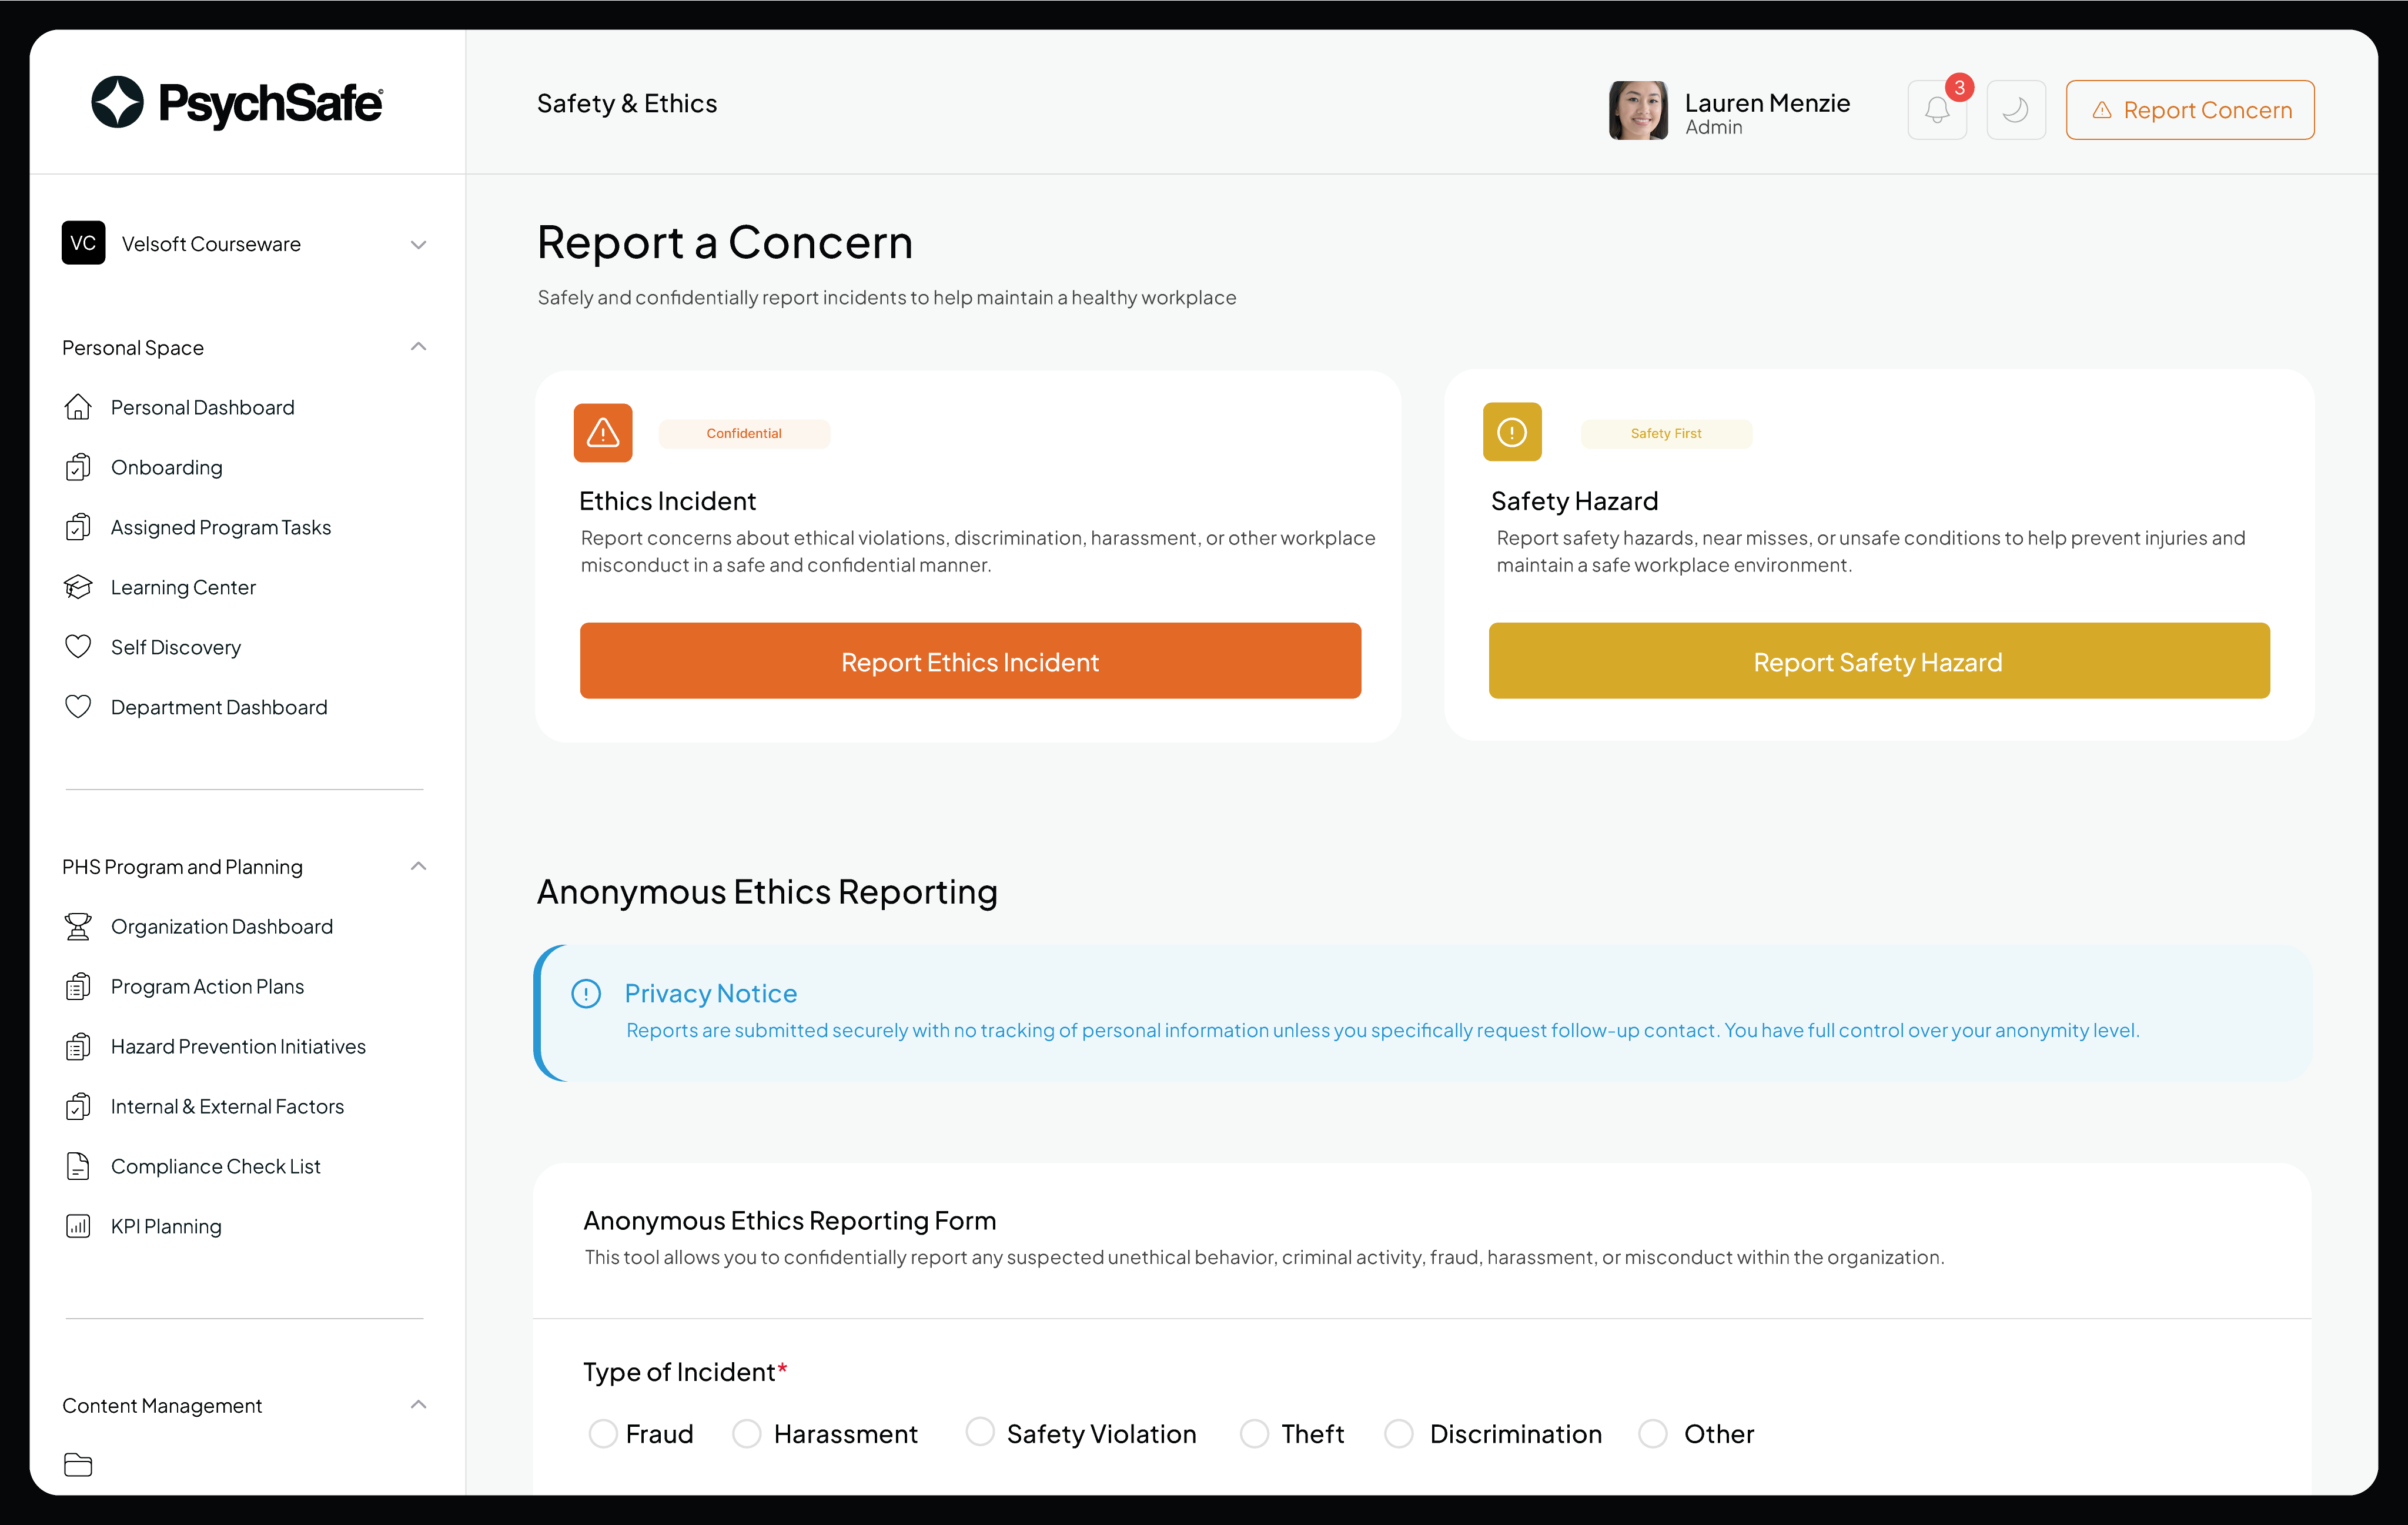Open the Compliance Check List page
Screen dimensions: 2408x1525
click(215, 1165)
